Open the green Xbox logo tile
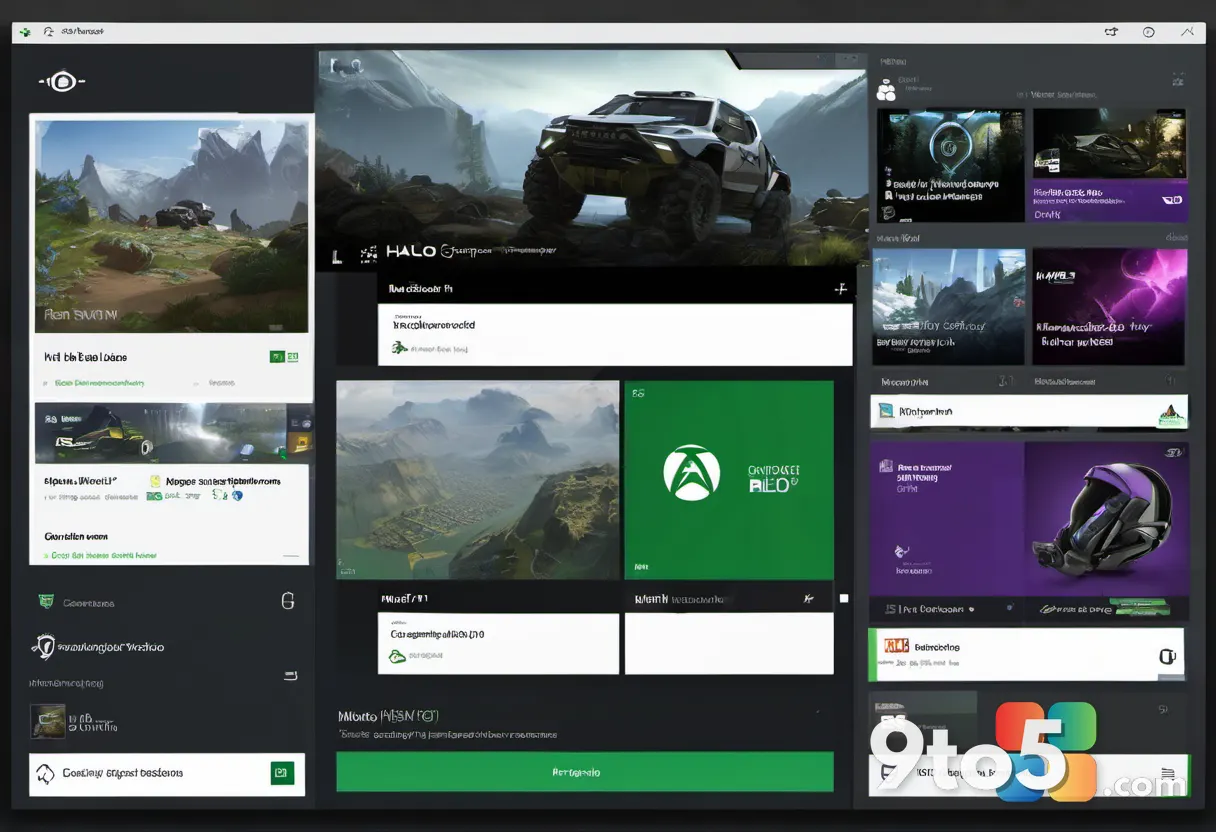Image resolution: width=1216 pixels, height=832 pixels. (x=729, y=479)
